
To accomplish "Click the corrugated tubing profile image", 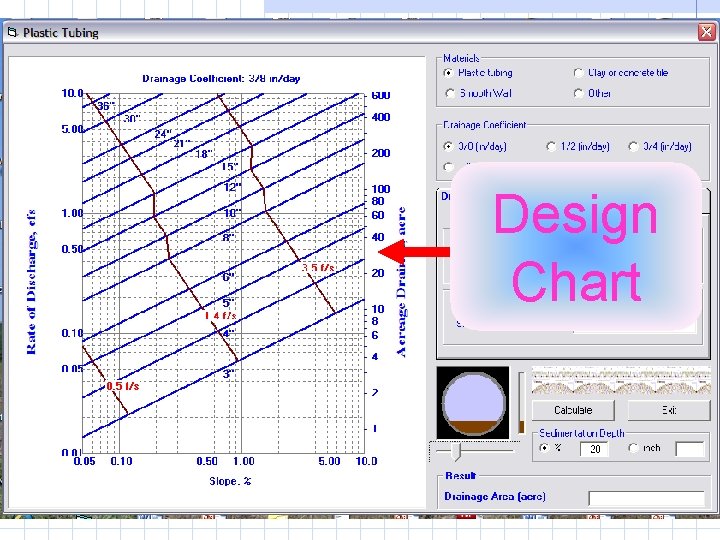I will pos(621,380).
